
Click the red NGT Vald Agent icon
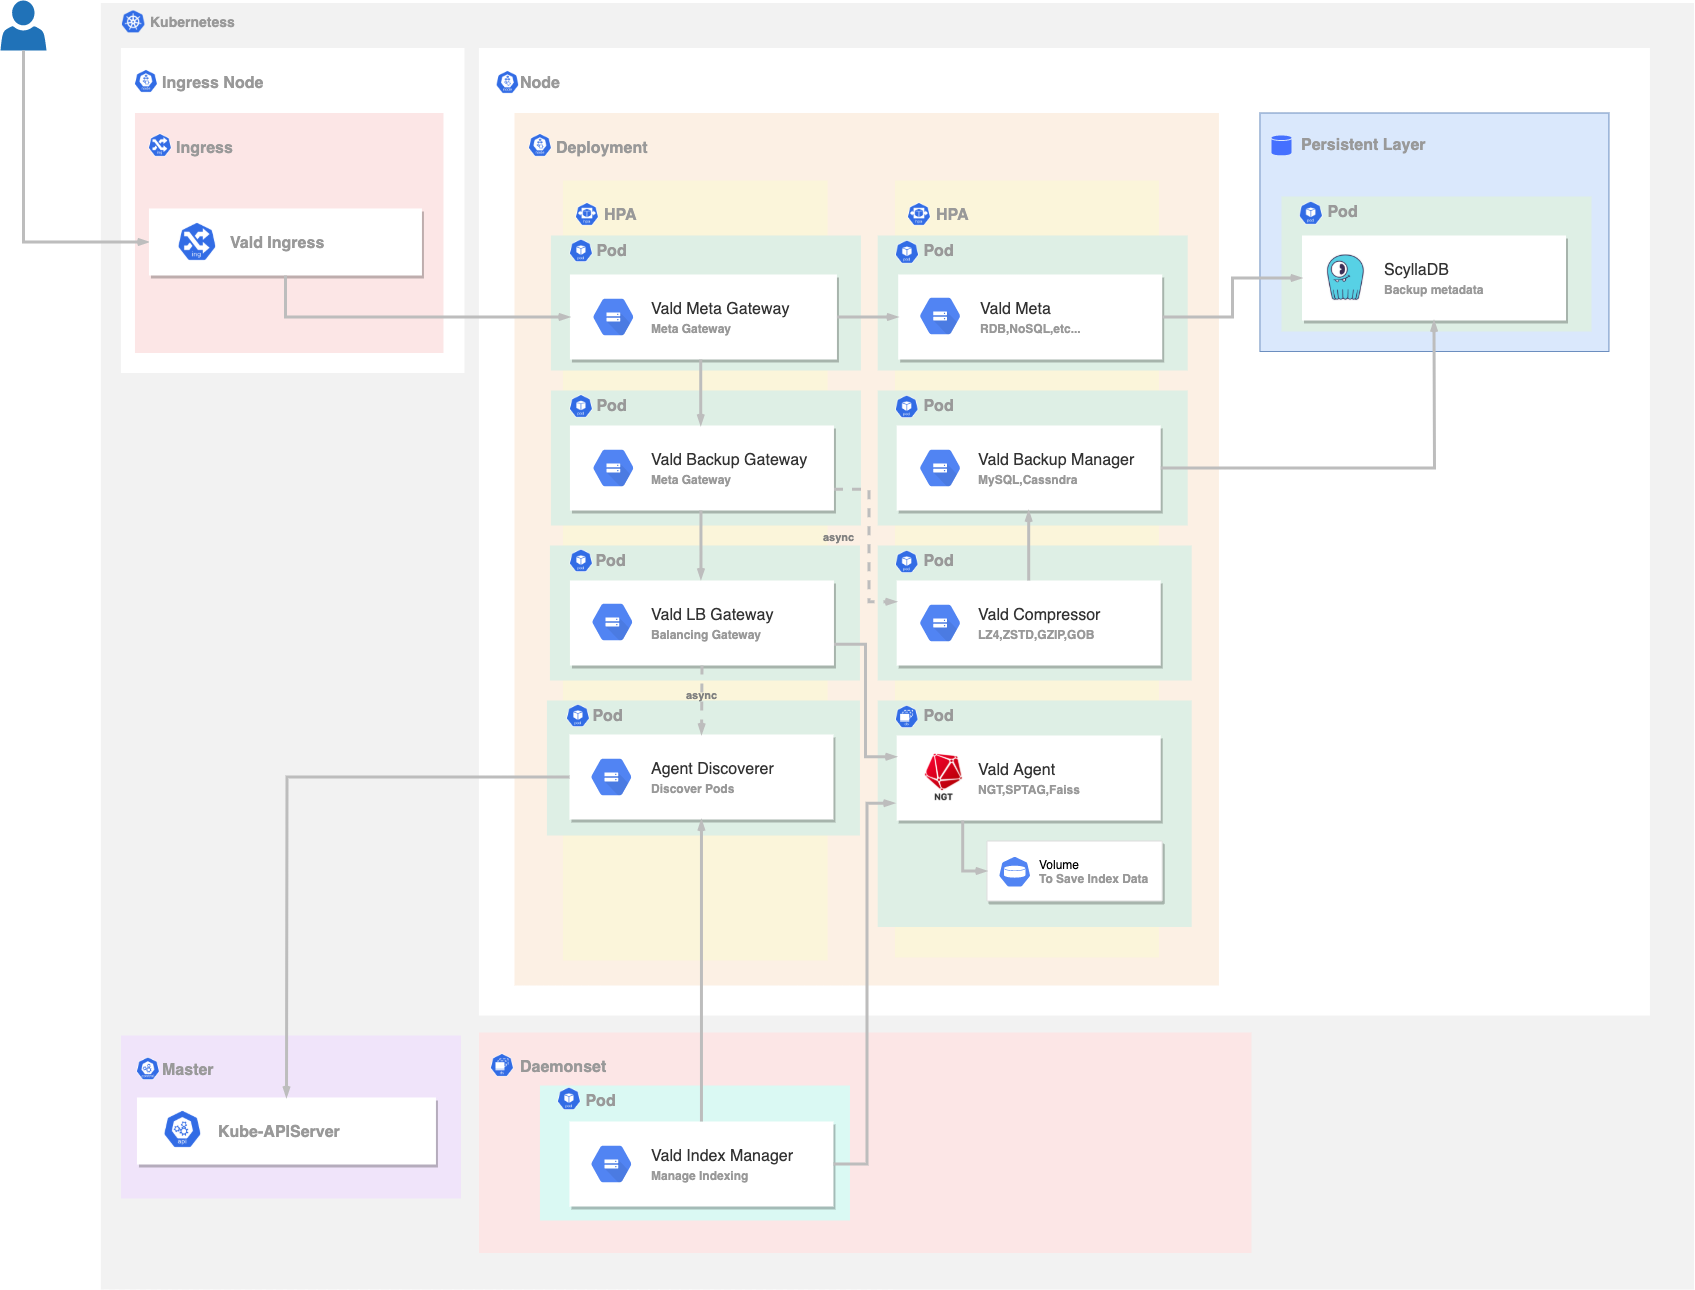click(x=943, y=773)
